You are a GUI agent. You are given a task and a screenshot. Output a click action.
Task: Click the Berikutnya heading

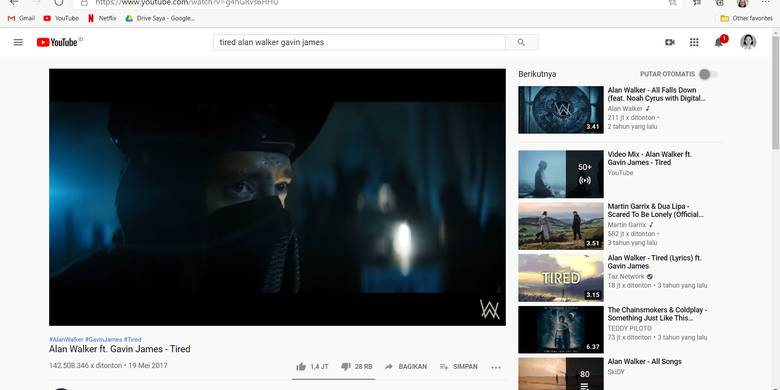coord(537,74)
